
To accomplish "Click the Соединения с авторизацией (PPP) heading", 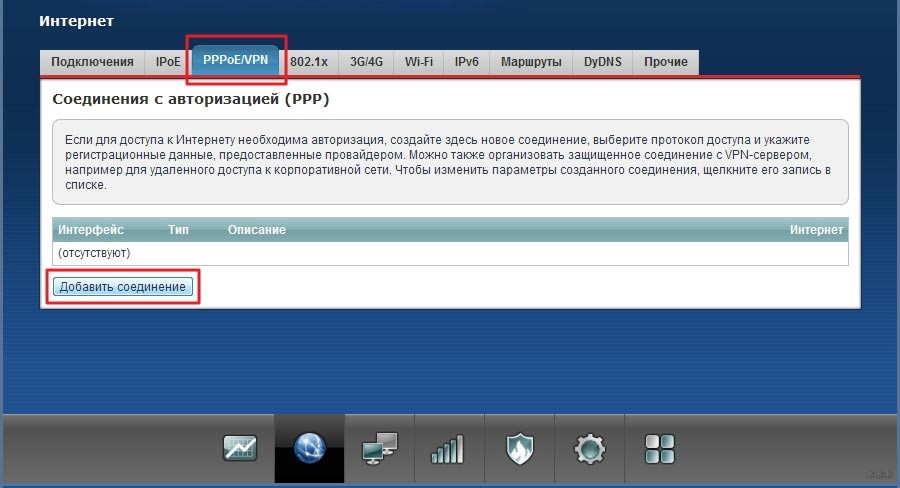I will [191, 99].
